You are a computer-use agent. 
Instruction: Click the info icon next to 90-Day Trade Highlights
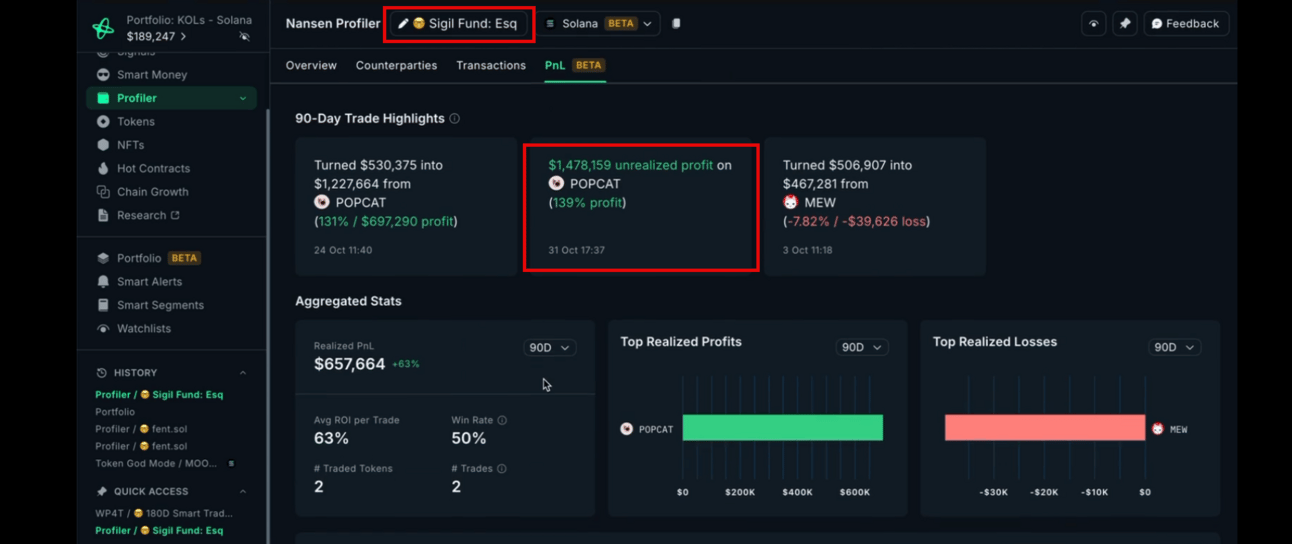454,118
